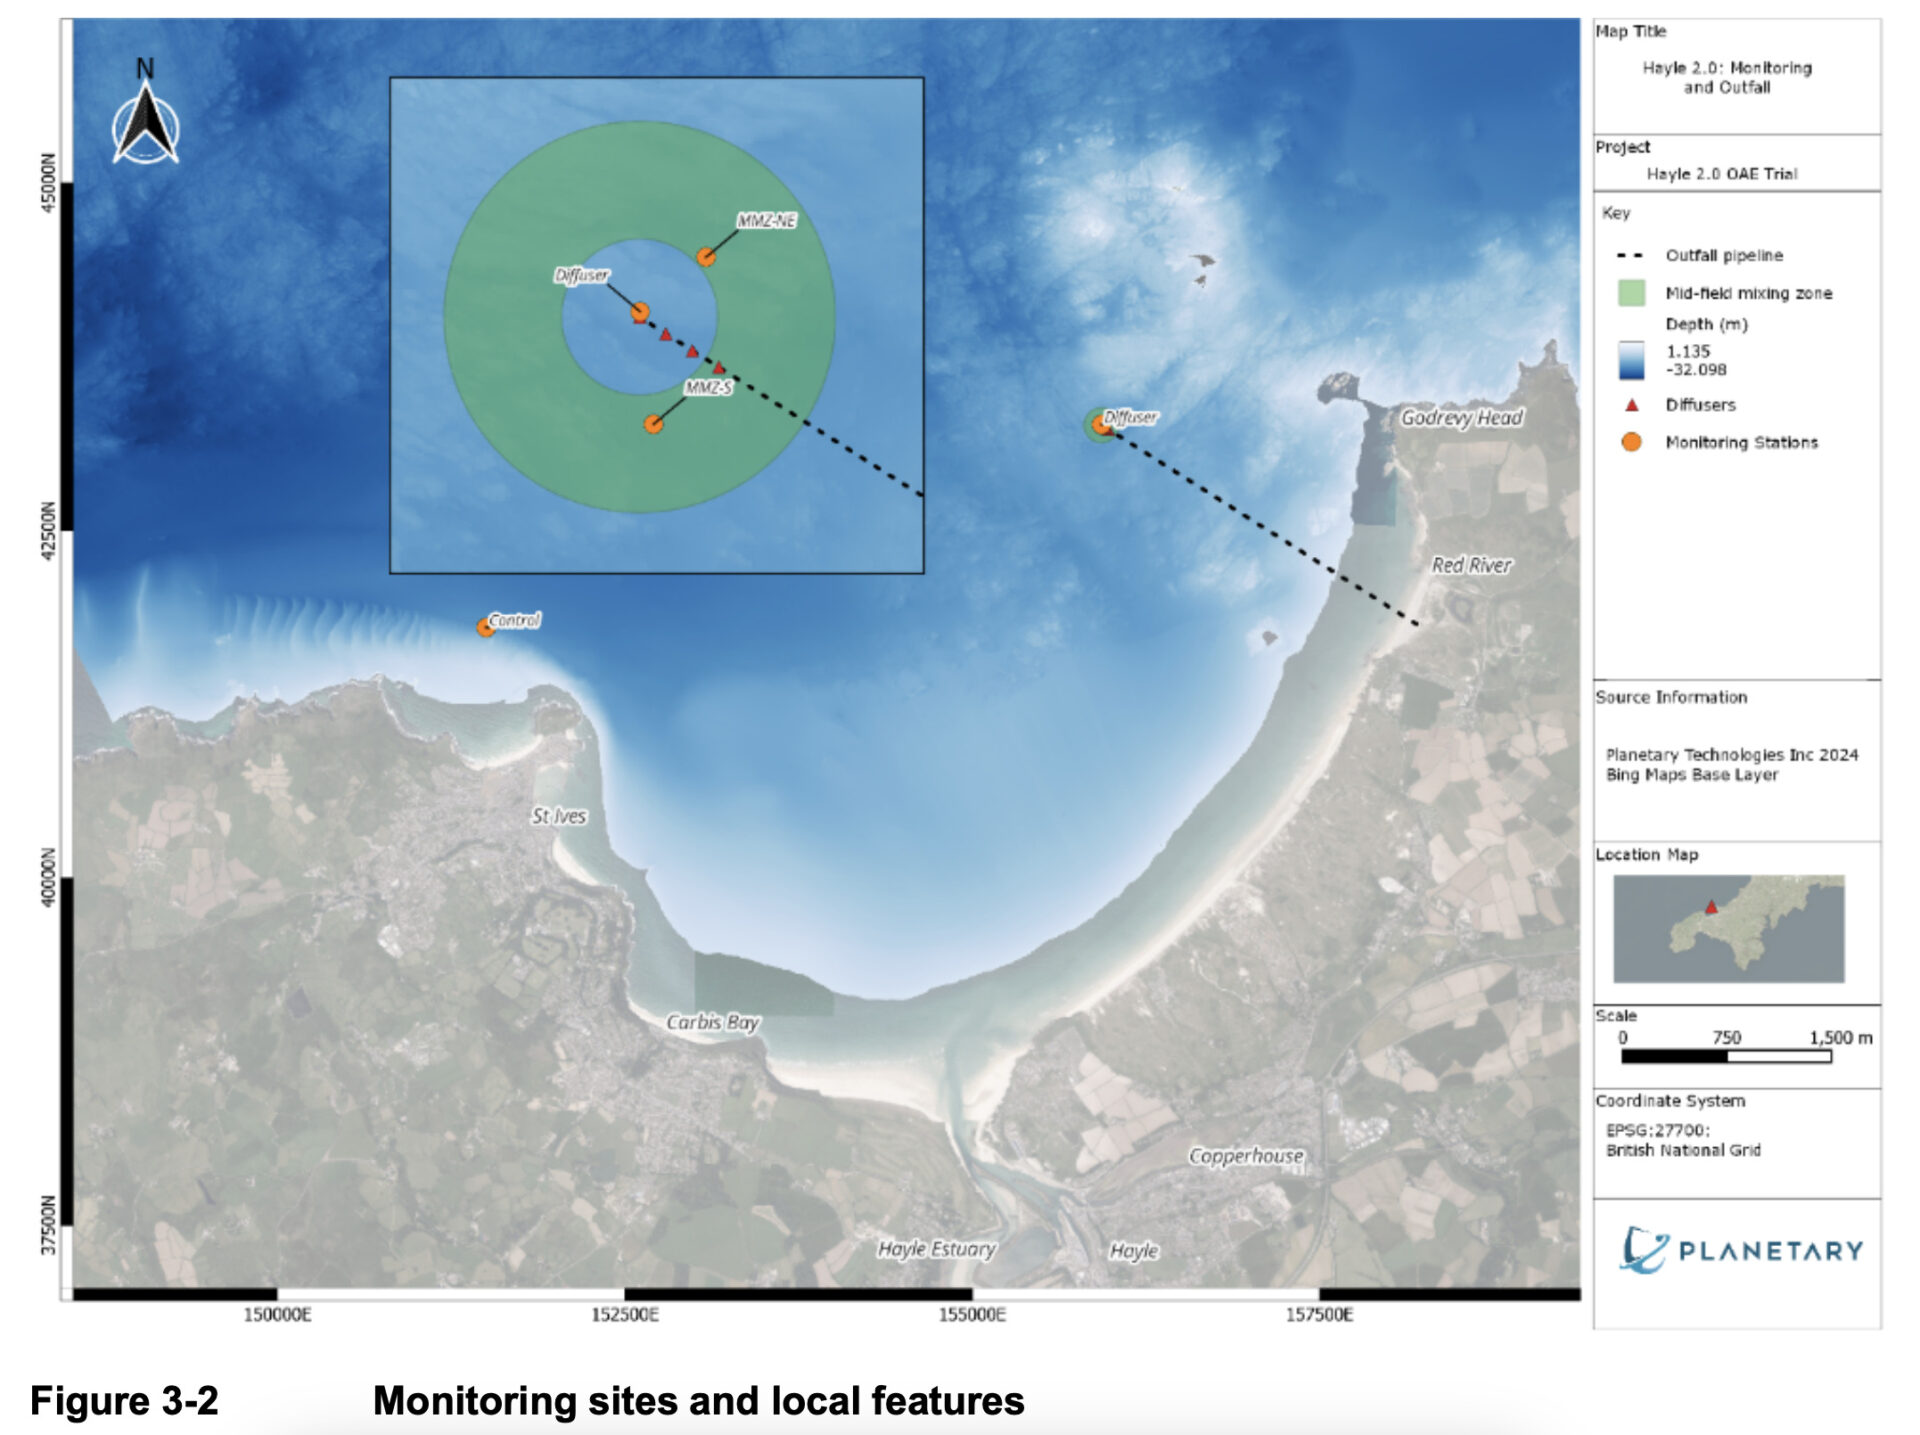
Task: Click the 155000E easting axis label
Action: (x=972, y=1315)
